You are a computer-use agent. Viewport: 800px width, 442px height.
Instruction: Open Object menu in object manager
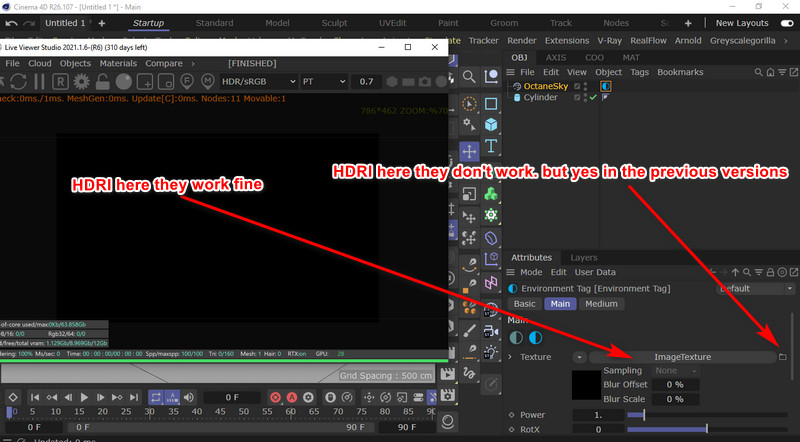608,72
